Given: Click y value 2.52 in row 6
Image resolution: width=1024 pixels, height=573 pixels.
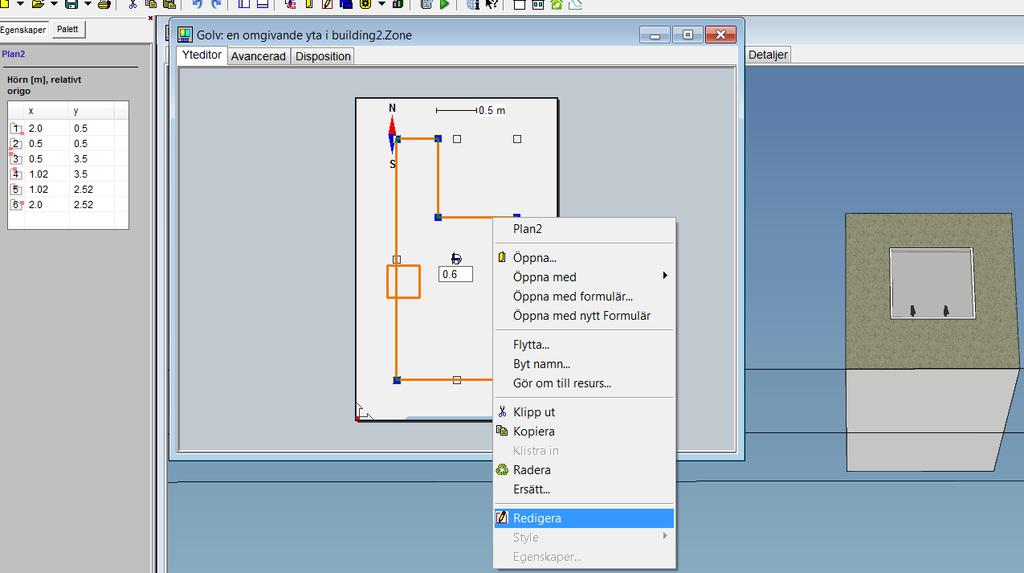Looking at the screenshot, I should (x=83, y=205).
